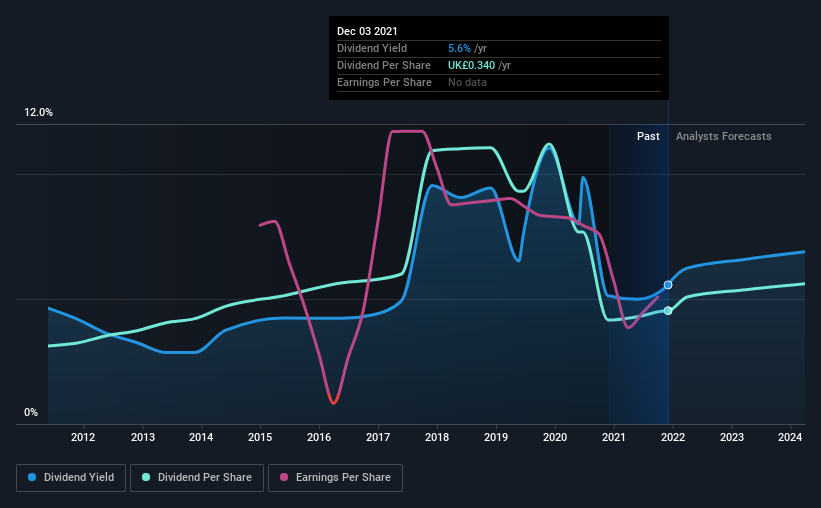Click the UK£0.340 dividend per share value
821x508 pixels.
coord(471,65)
